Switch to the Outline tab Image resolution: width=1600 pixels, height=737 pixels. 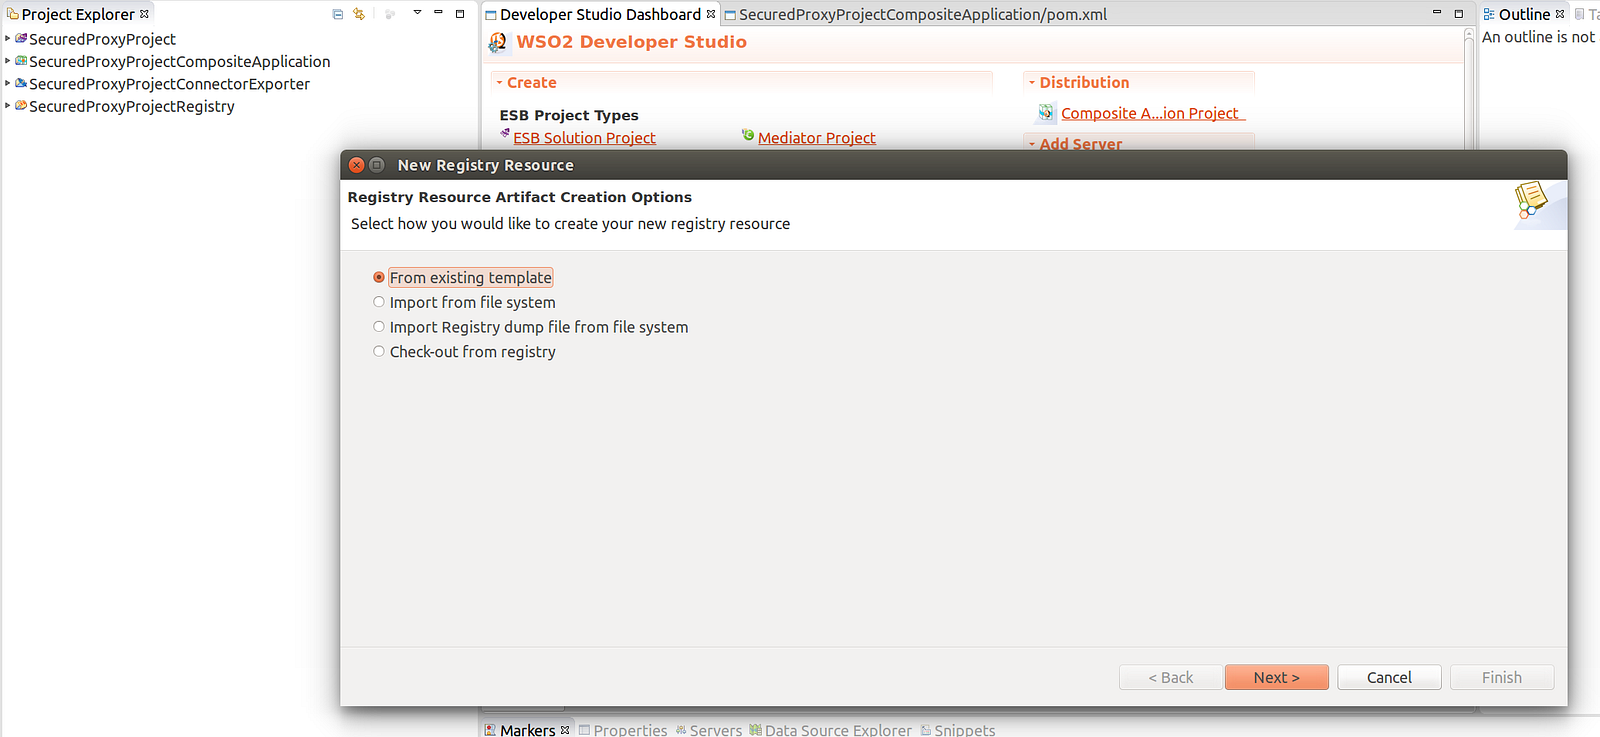click(x=1524, y=14)
